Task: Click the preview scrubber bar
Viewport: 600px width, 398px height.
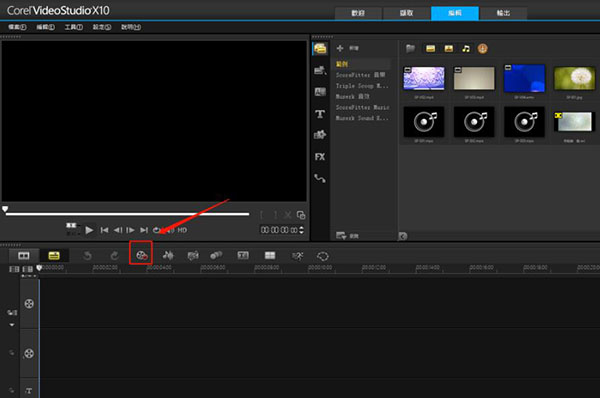Action: [x=127, y=214]
